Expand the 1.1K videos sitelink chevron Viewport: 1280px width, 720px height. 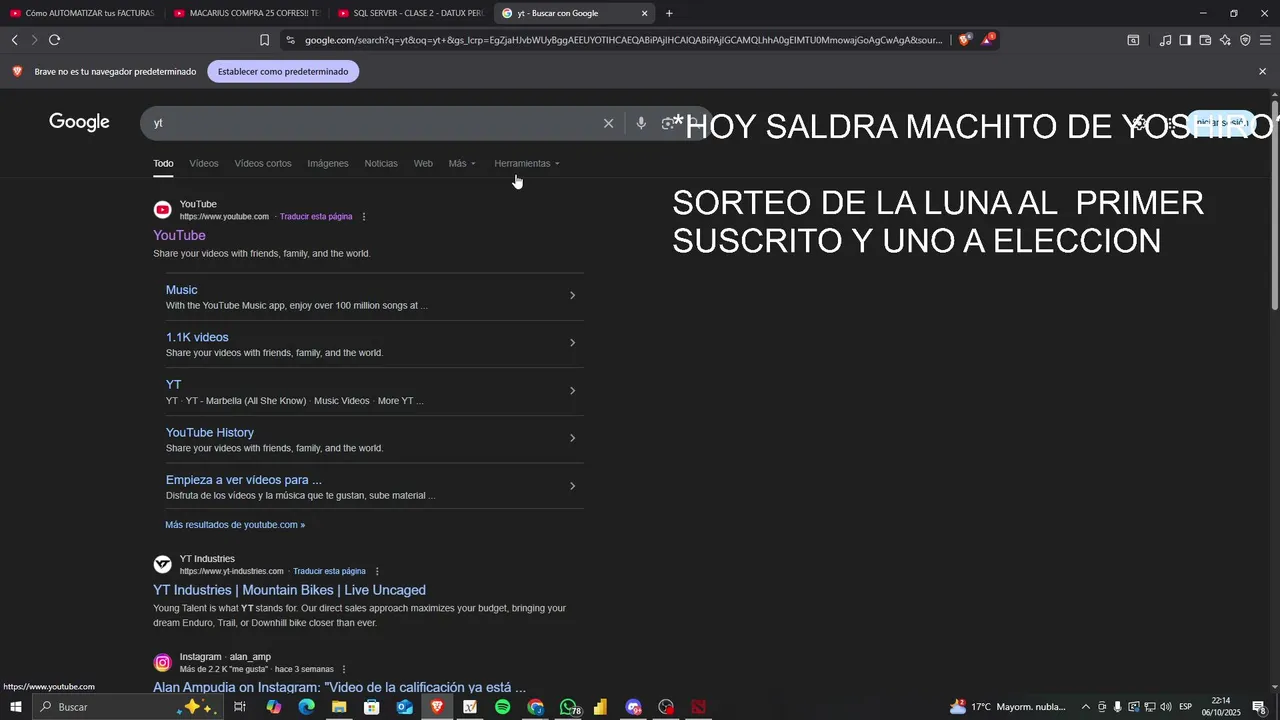[572, 343]
